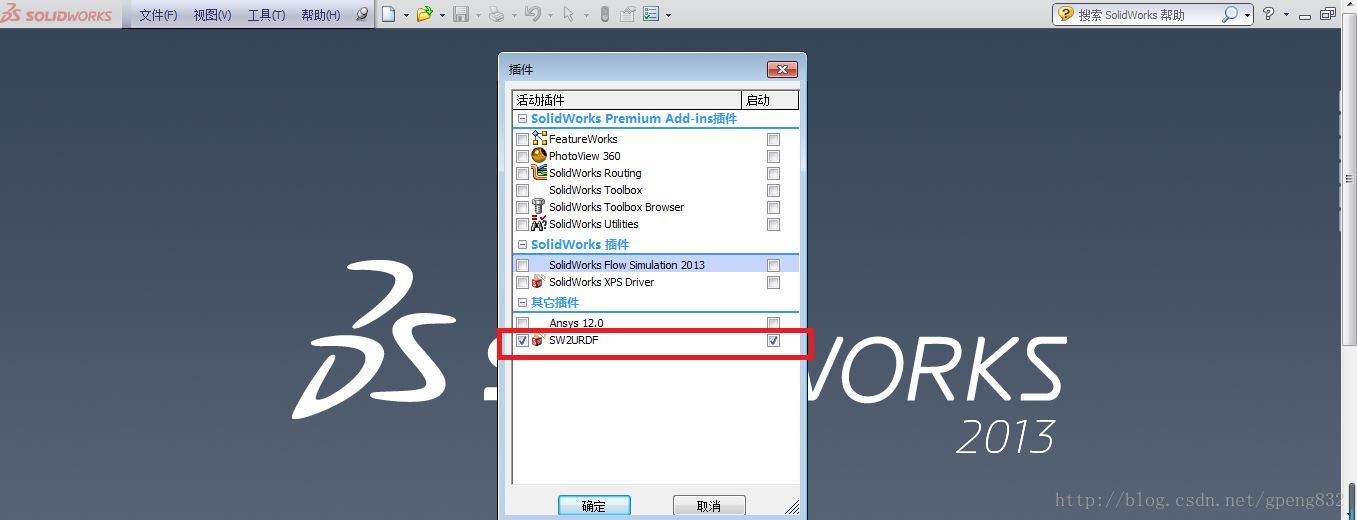1357x520 pixels.
Task: Click the question mark Help icon
Action: [1269, 14]
